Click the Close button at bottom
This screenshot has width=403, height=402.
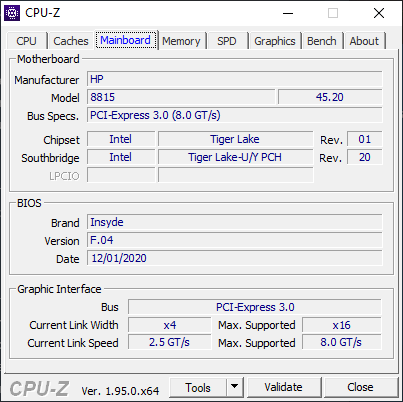(x=360, y=387)
